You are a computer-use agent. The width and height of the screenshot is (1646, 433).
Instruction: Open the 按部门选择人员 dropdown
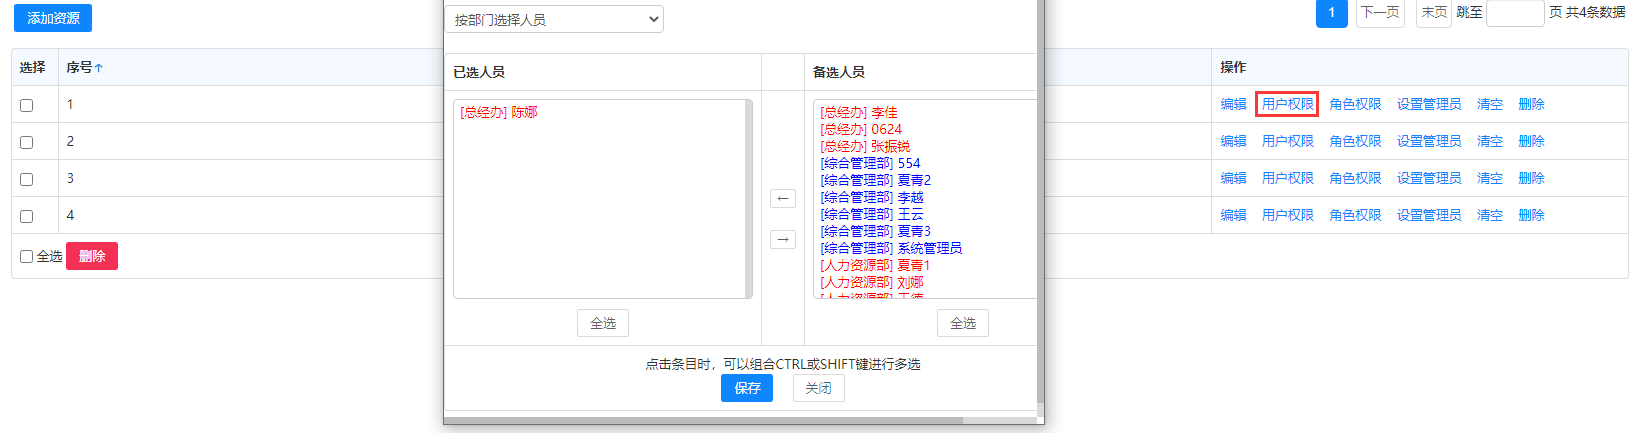point(554,19)
